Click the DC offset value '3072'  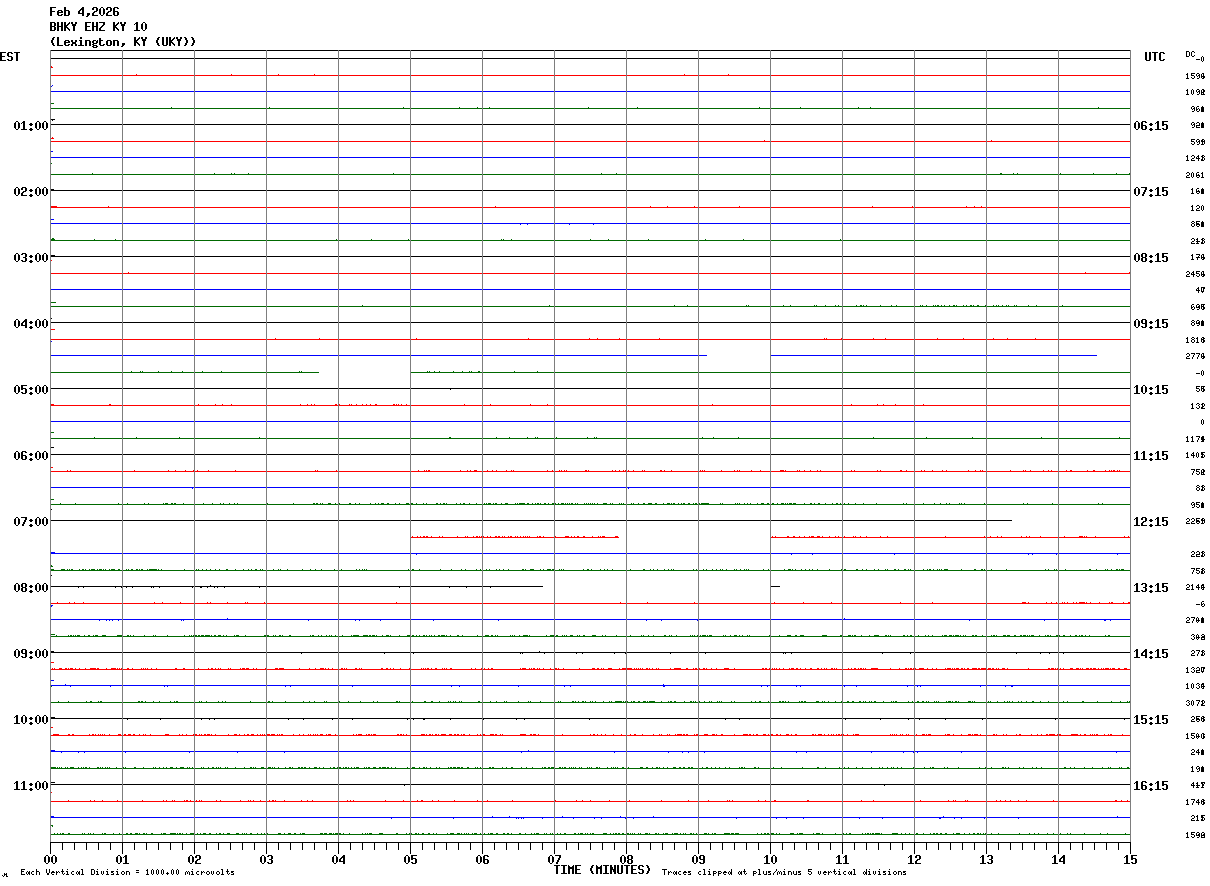[x=1195, y=703]
